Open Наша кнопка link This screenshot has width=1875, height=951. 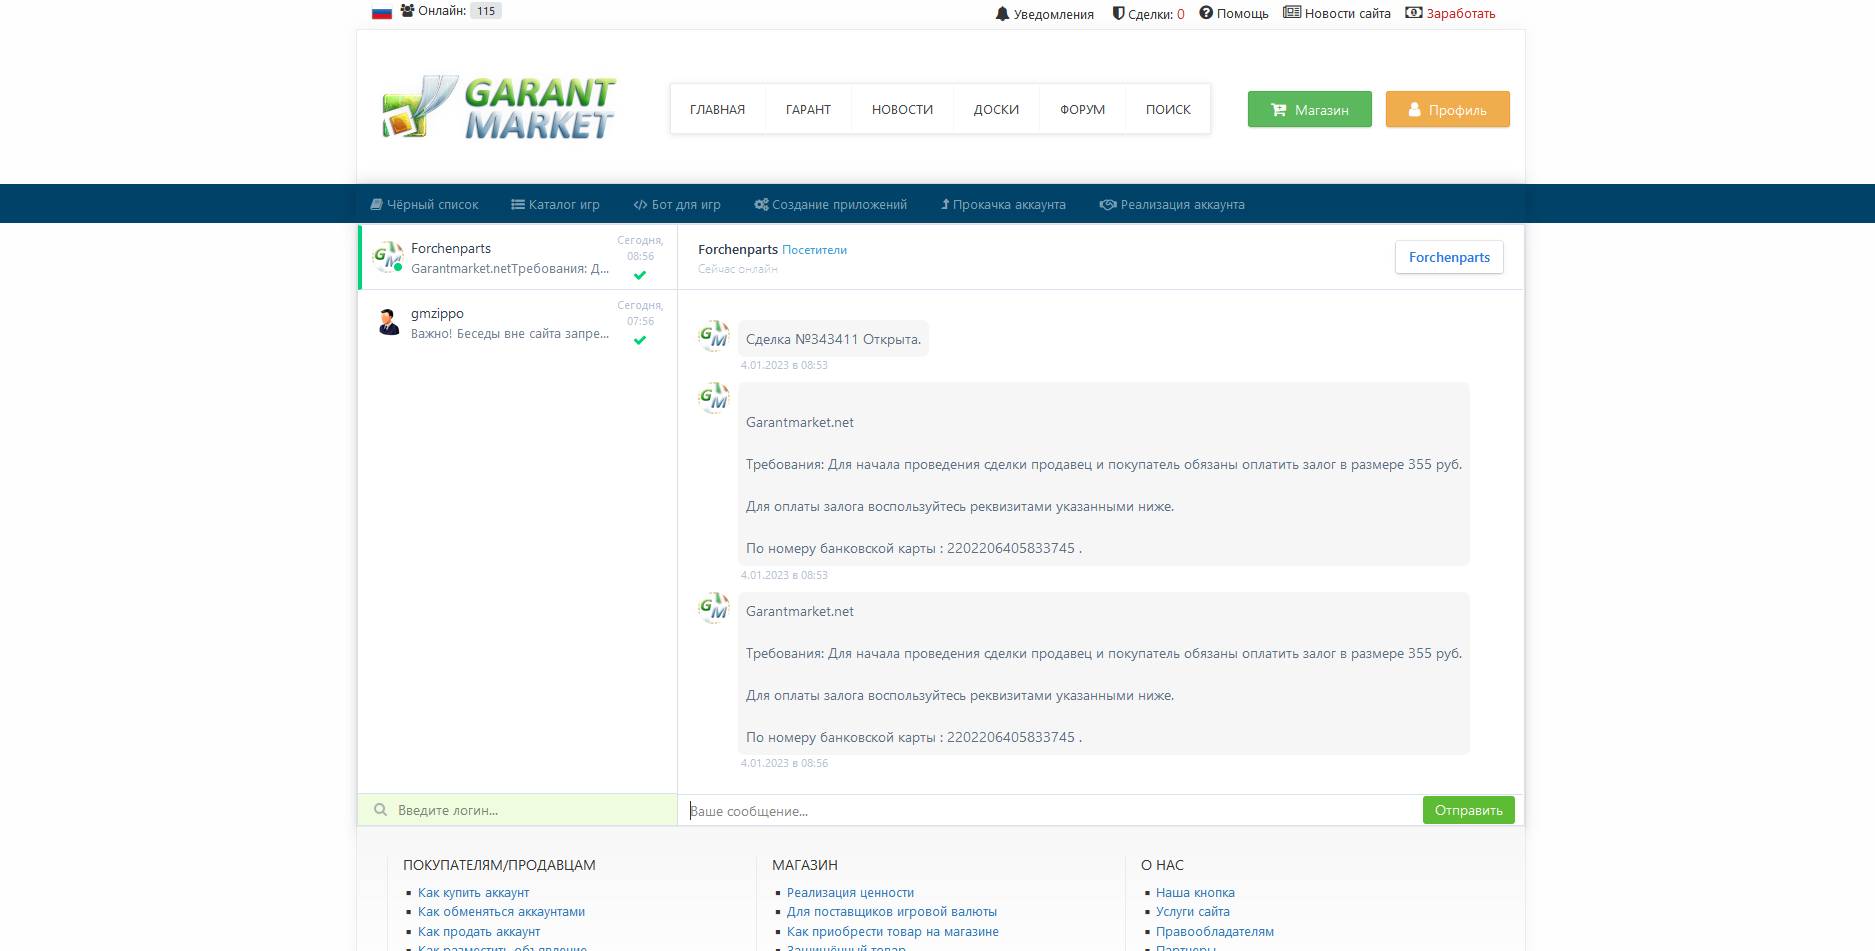(x=1195, y=893)
